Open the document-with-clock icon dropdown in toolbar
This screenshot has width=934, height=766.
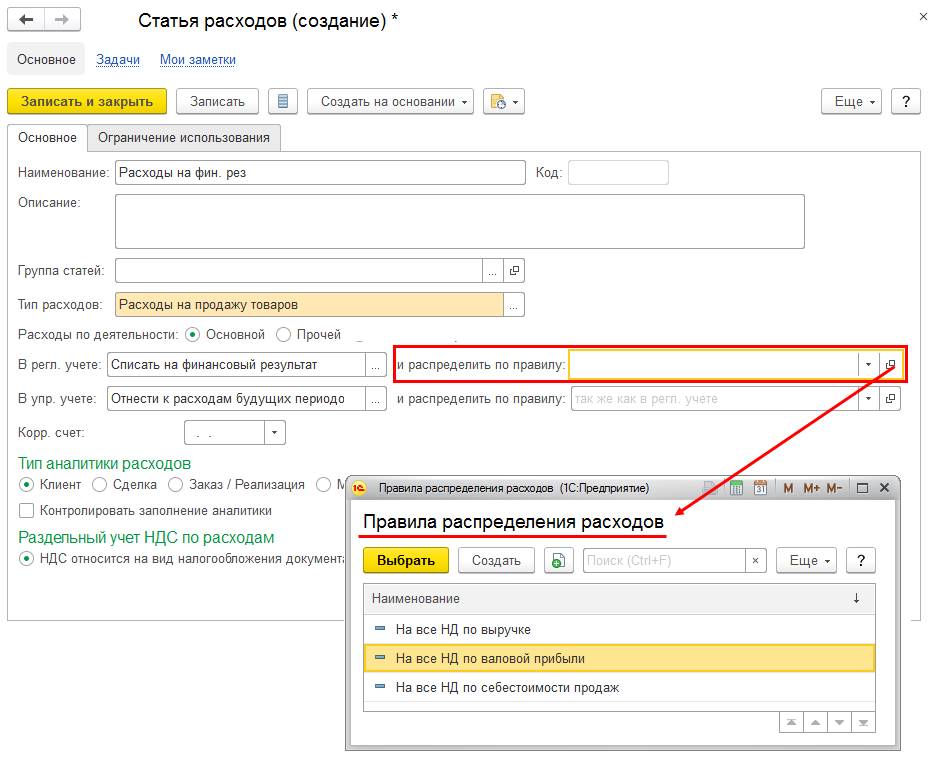pyautogui.click(x=503, y=101)
